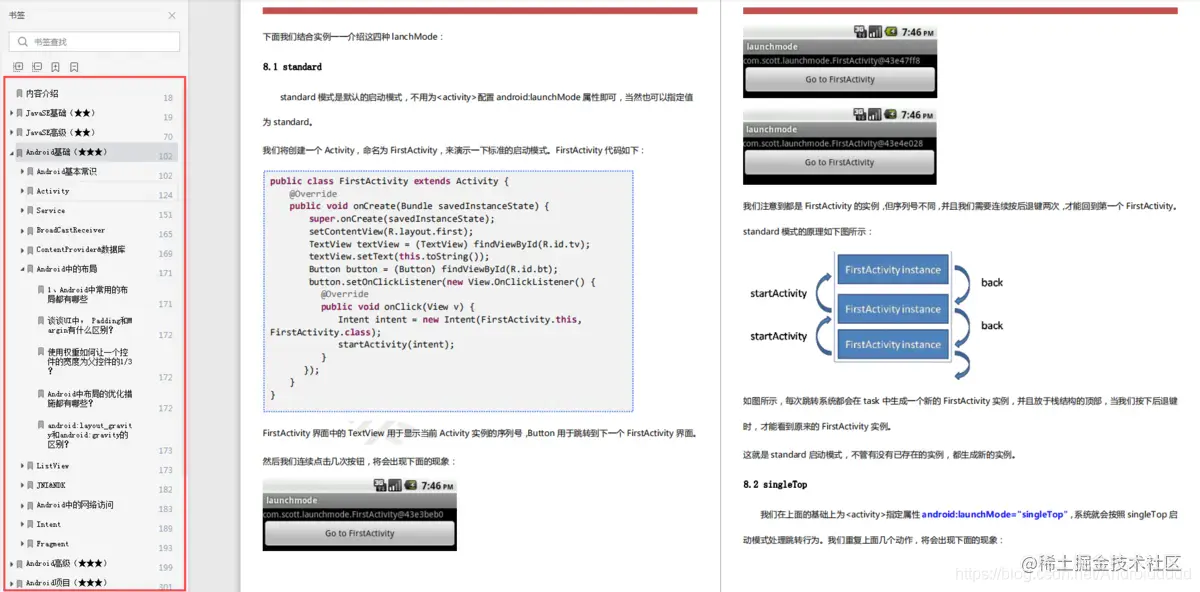
Task: Click the bookmark icon beside Service
Action: click(30, 210)
